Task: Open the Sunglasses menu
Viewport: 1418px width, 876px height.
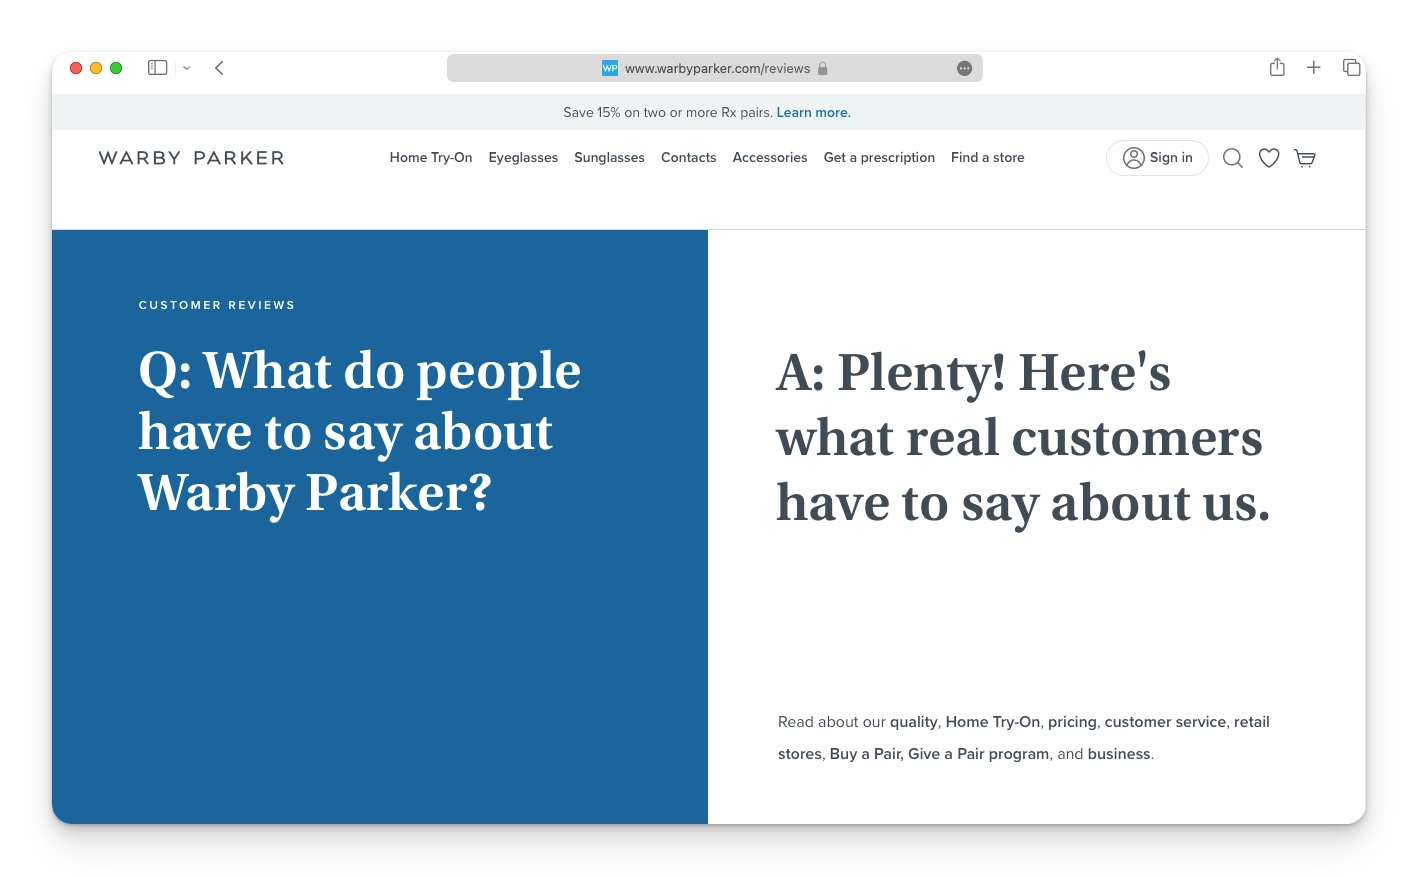Action: coord(609,158)
